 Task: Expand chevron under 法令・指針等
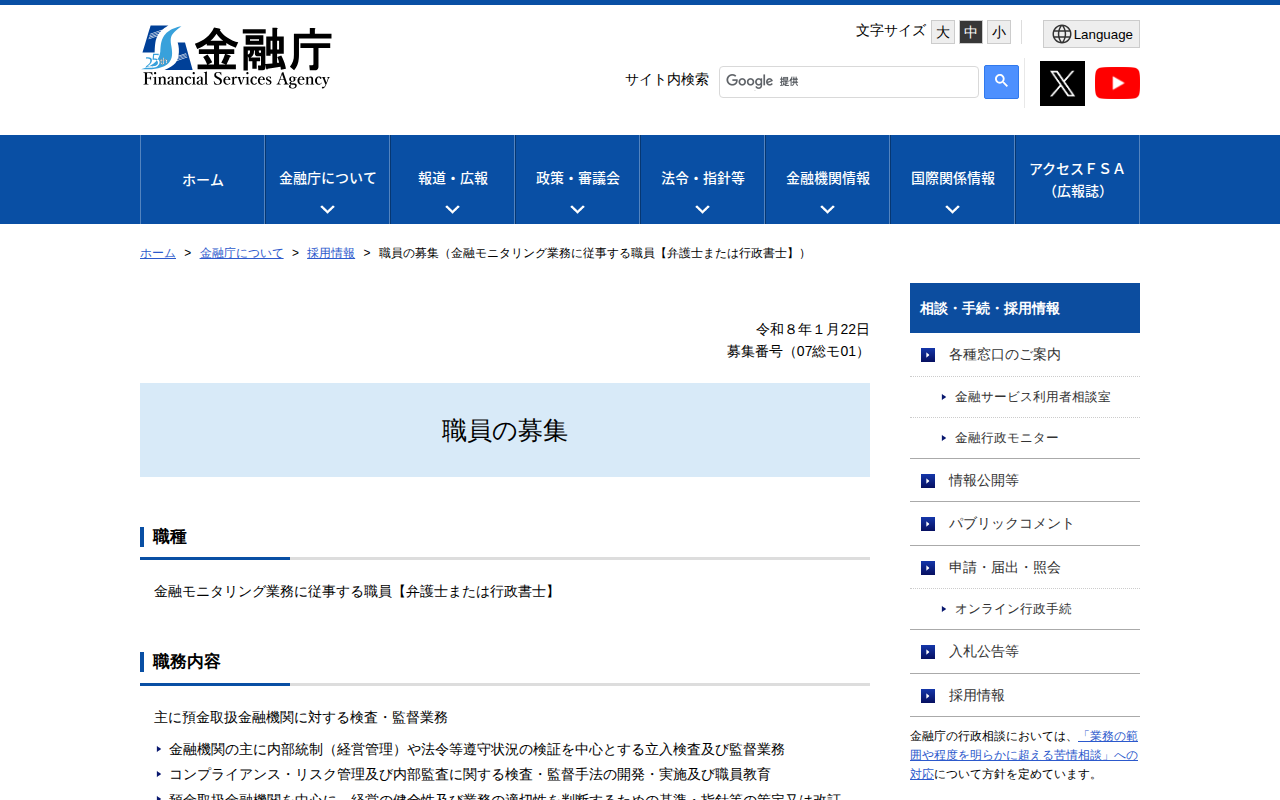pos(702,209)
